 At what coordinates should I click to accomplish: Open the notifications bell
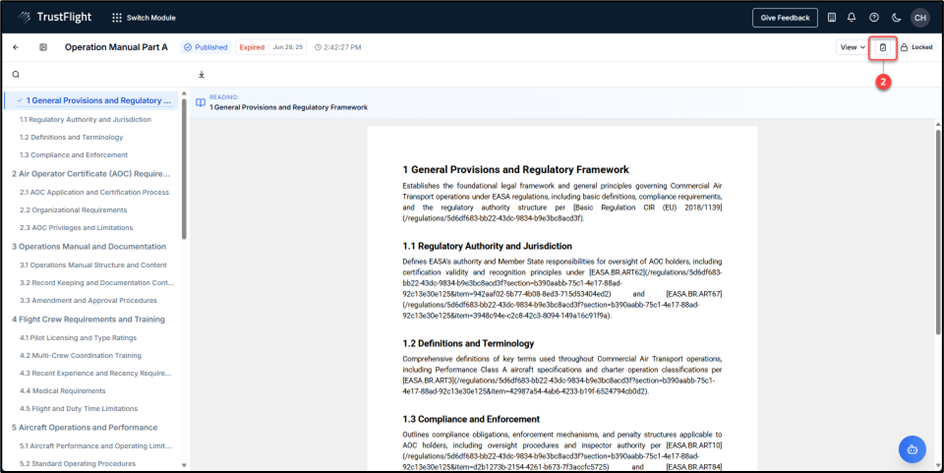[x=851, y=18]
